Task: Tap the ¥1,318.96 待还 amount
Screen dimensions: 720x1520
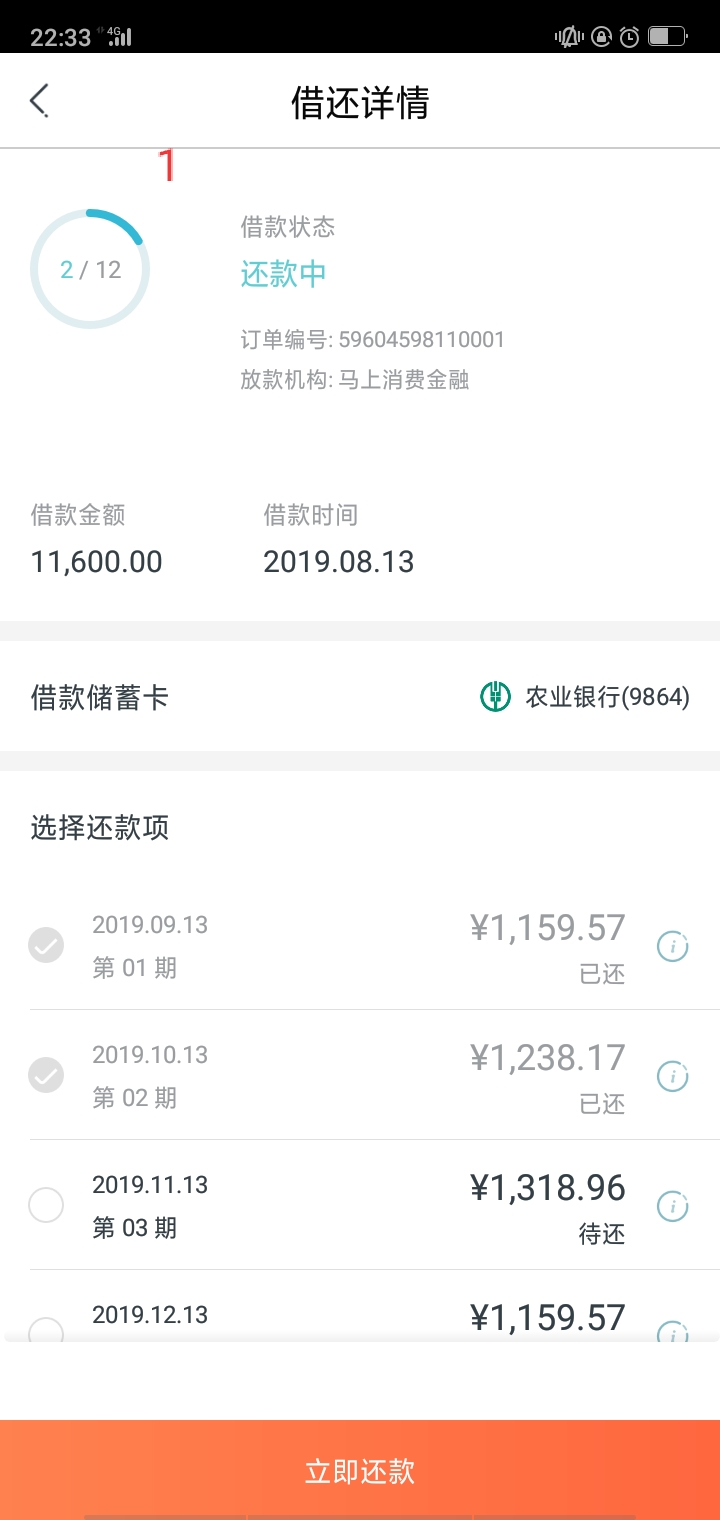Action: point(548,1188)
